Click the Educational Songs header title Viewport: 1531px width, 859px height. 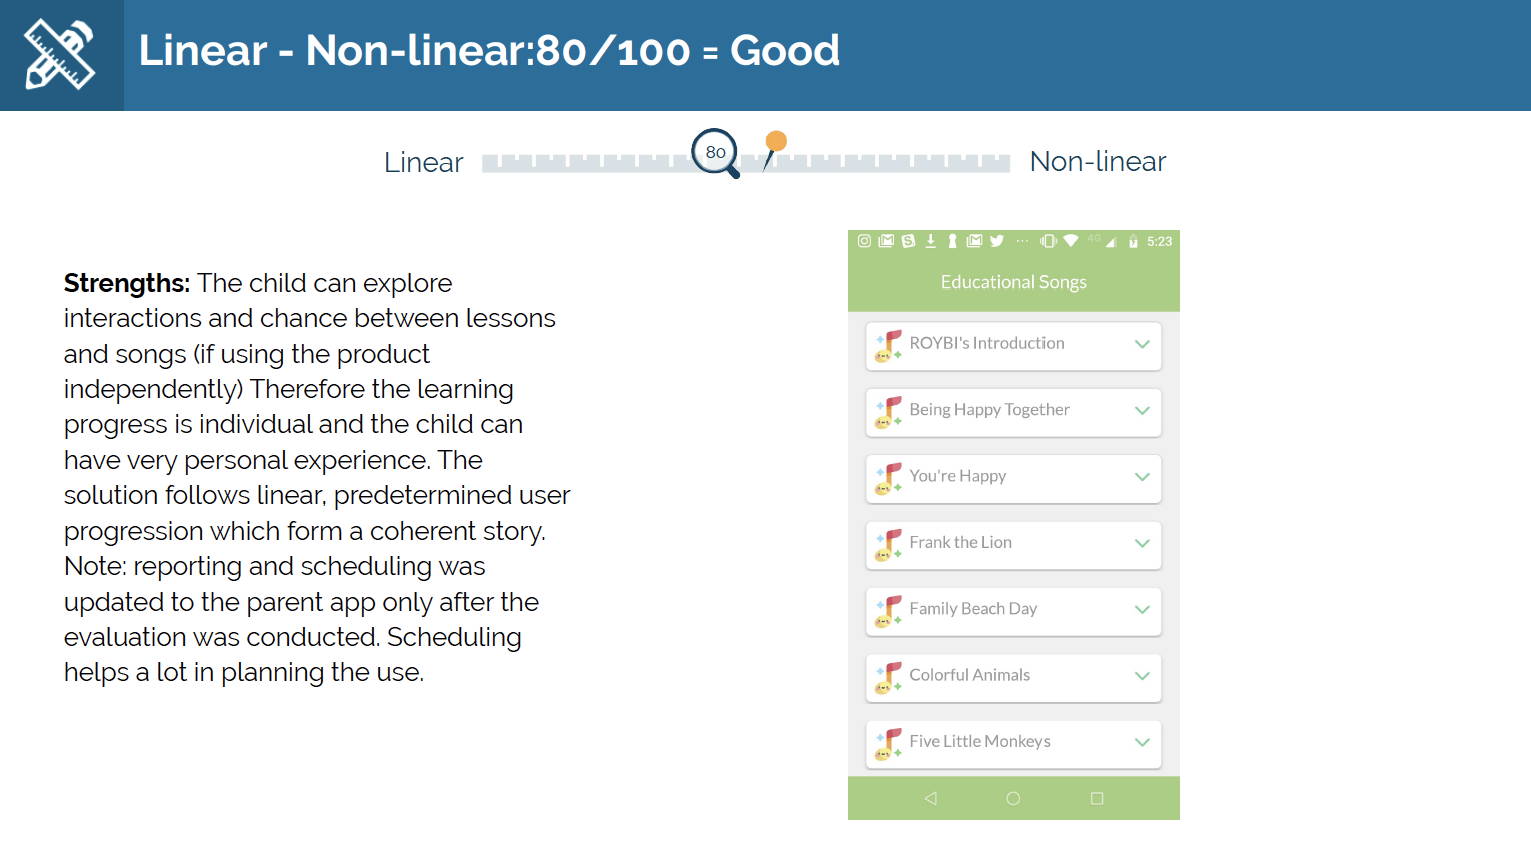(x=1013, y=282)
